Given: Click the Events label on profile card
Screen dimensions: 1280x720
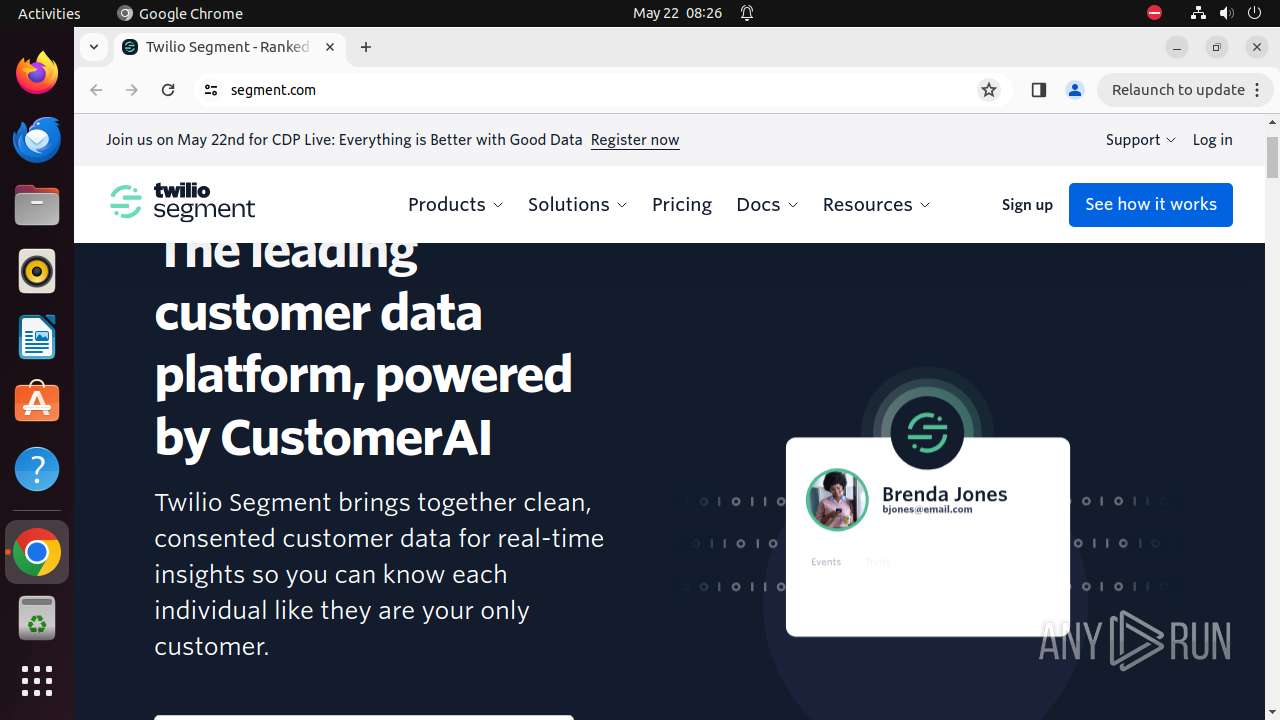Looking at the screenshot, I should click(826, 562).
